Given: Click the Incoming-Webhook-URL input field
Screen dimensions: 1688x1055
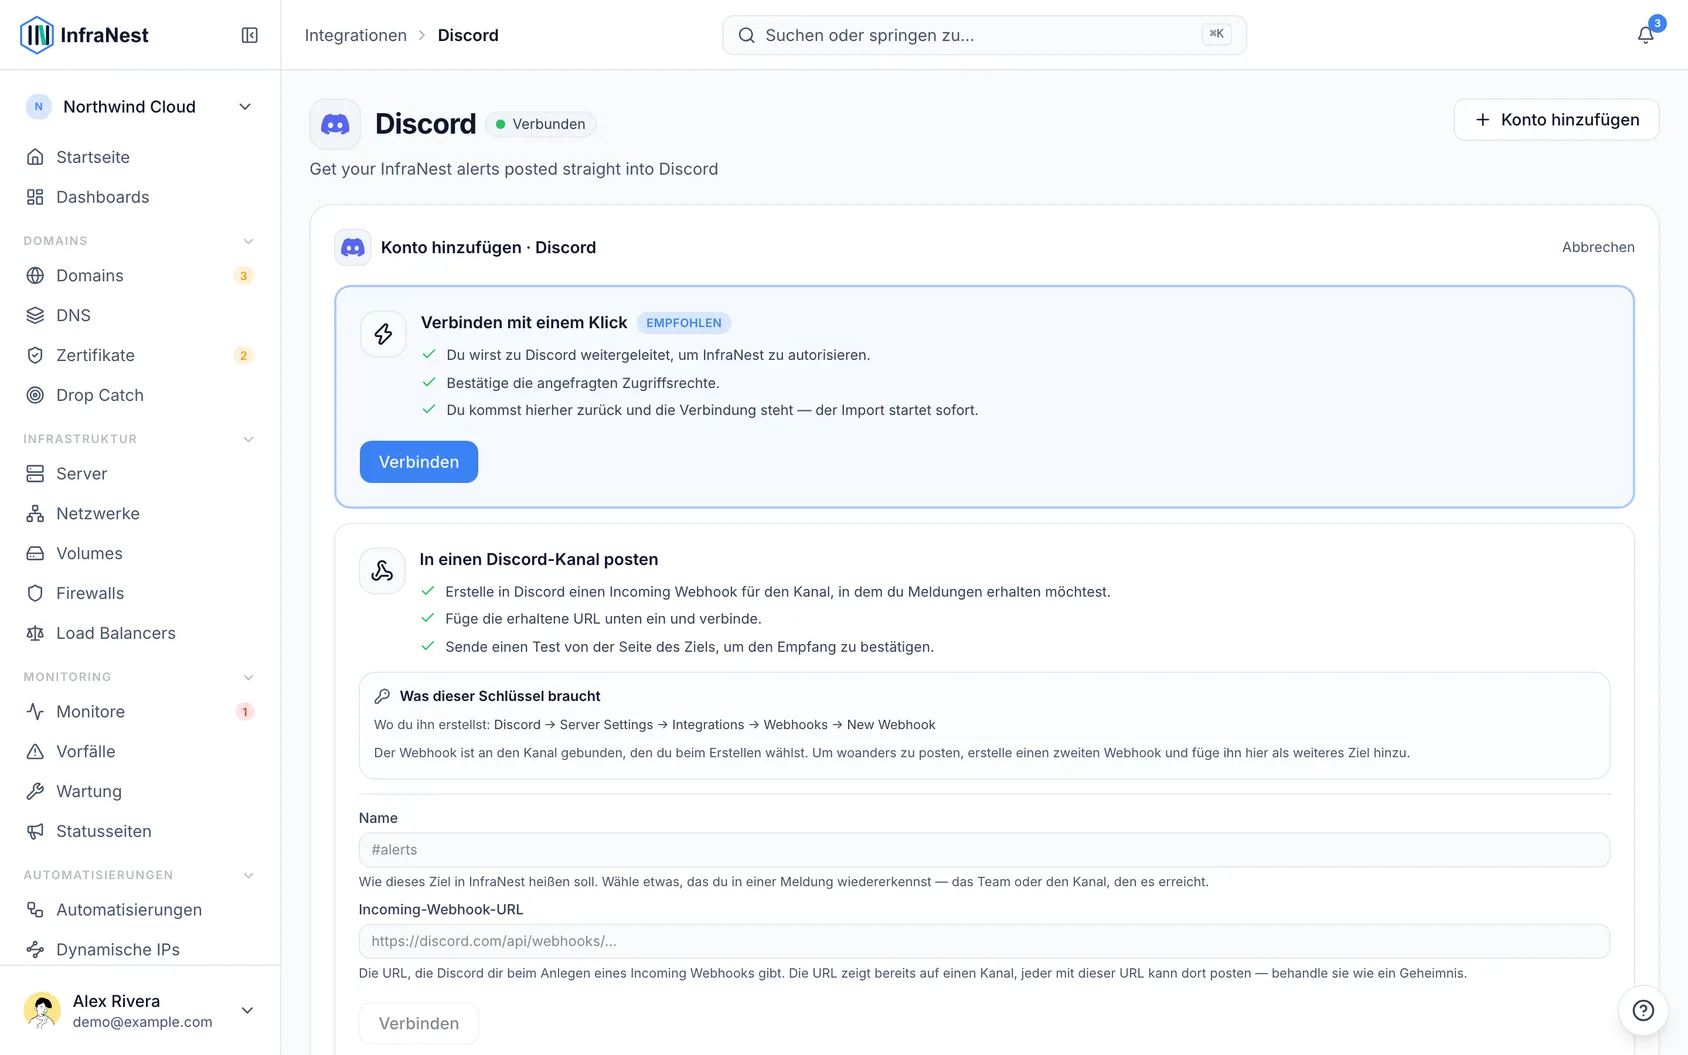Looking at the screenshot, I should tap(984, 941).
